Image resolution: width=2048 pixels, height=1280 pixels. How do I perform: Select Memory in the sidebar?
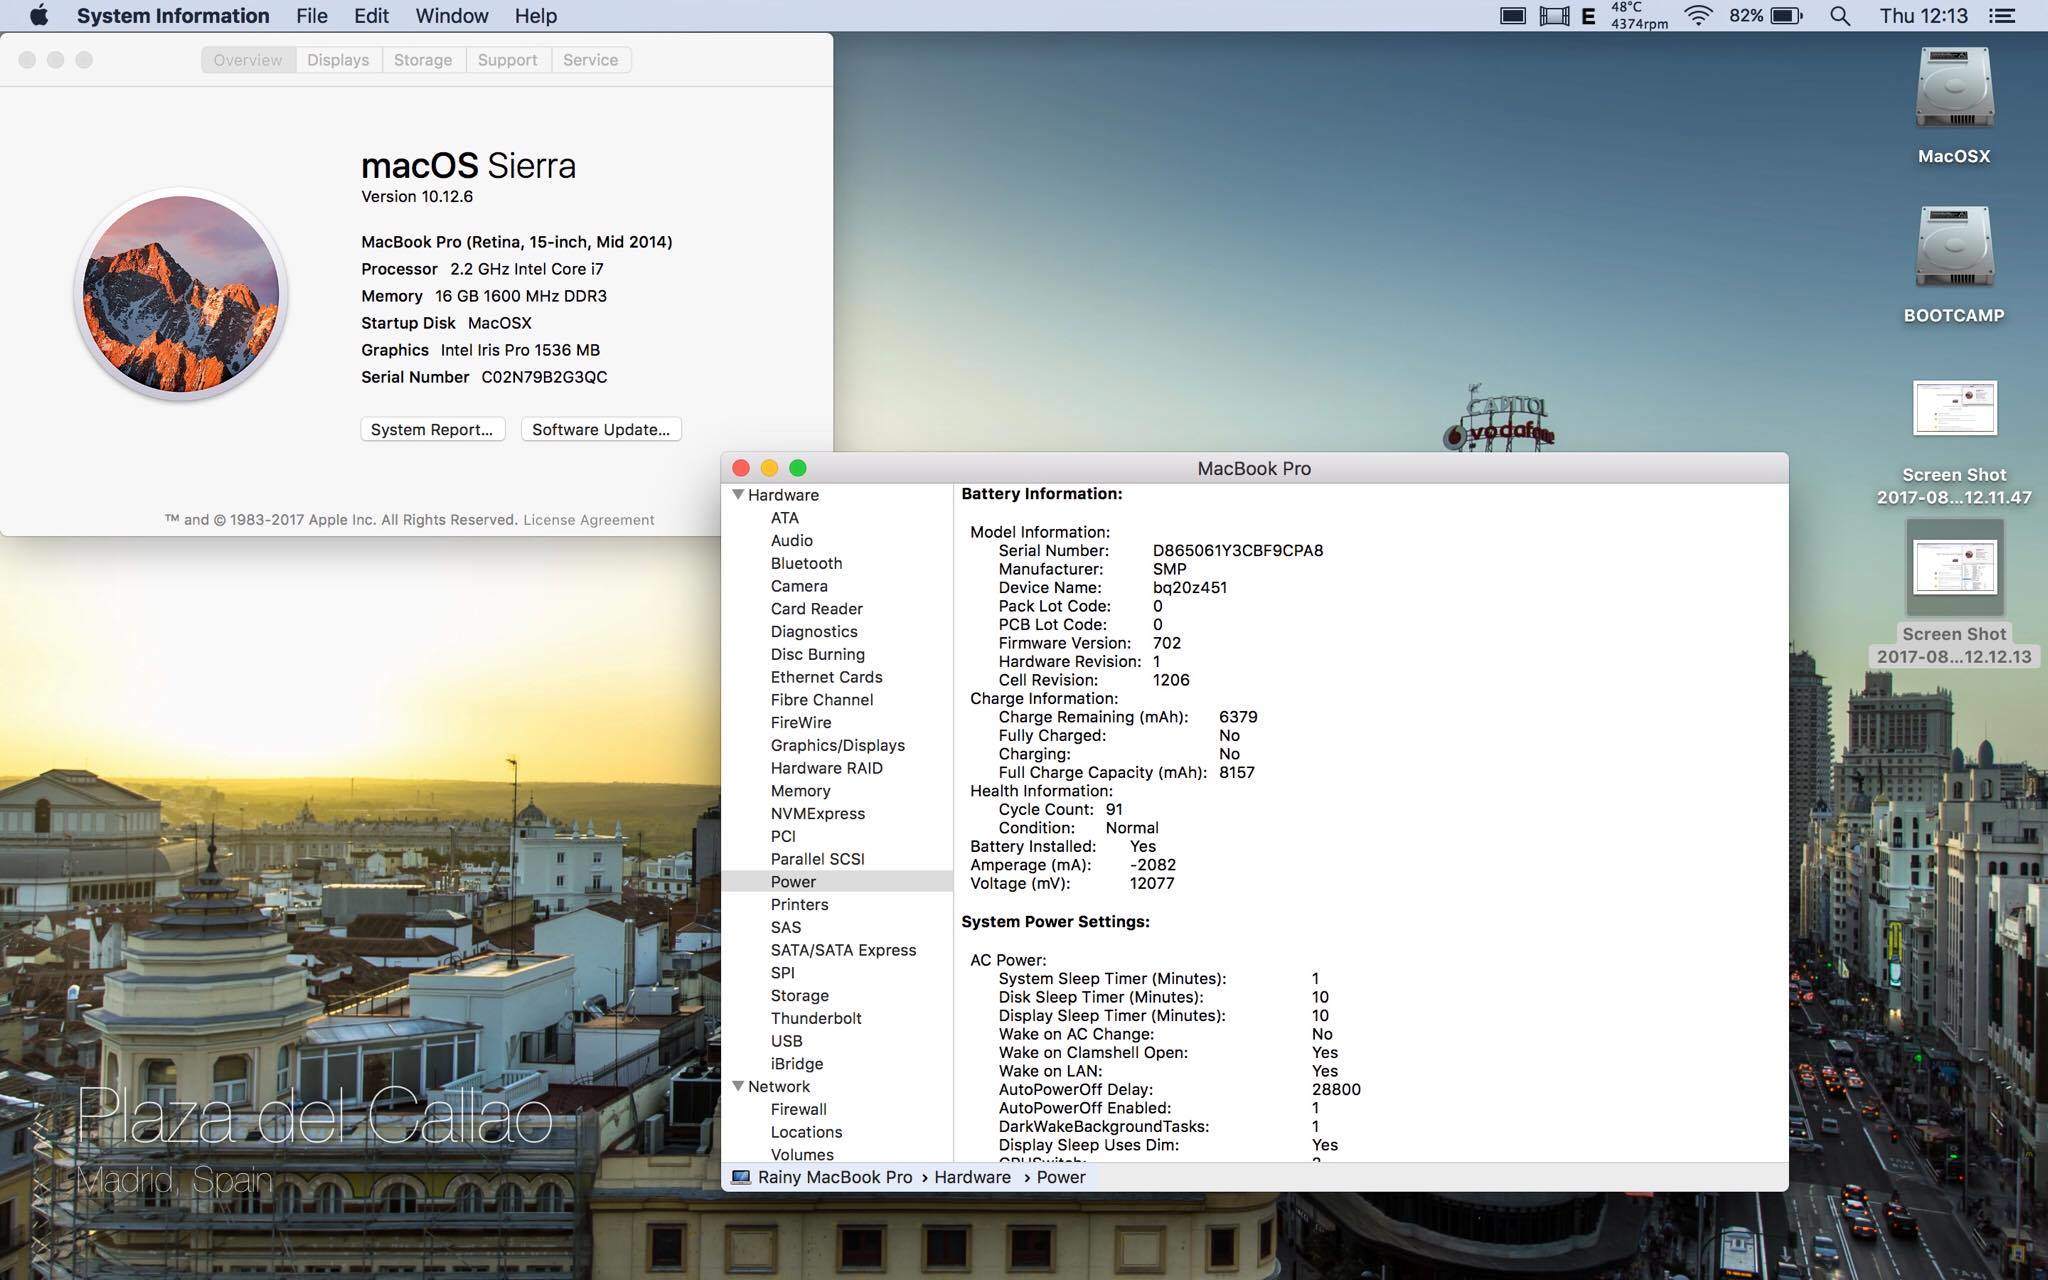(x=801, y=791)
